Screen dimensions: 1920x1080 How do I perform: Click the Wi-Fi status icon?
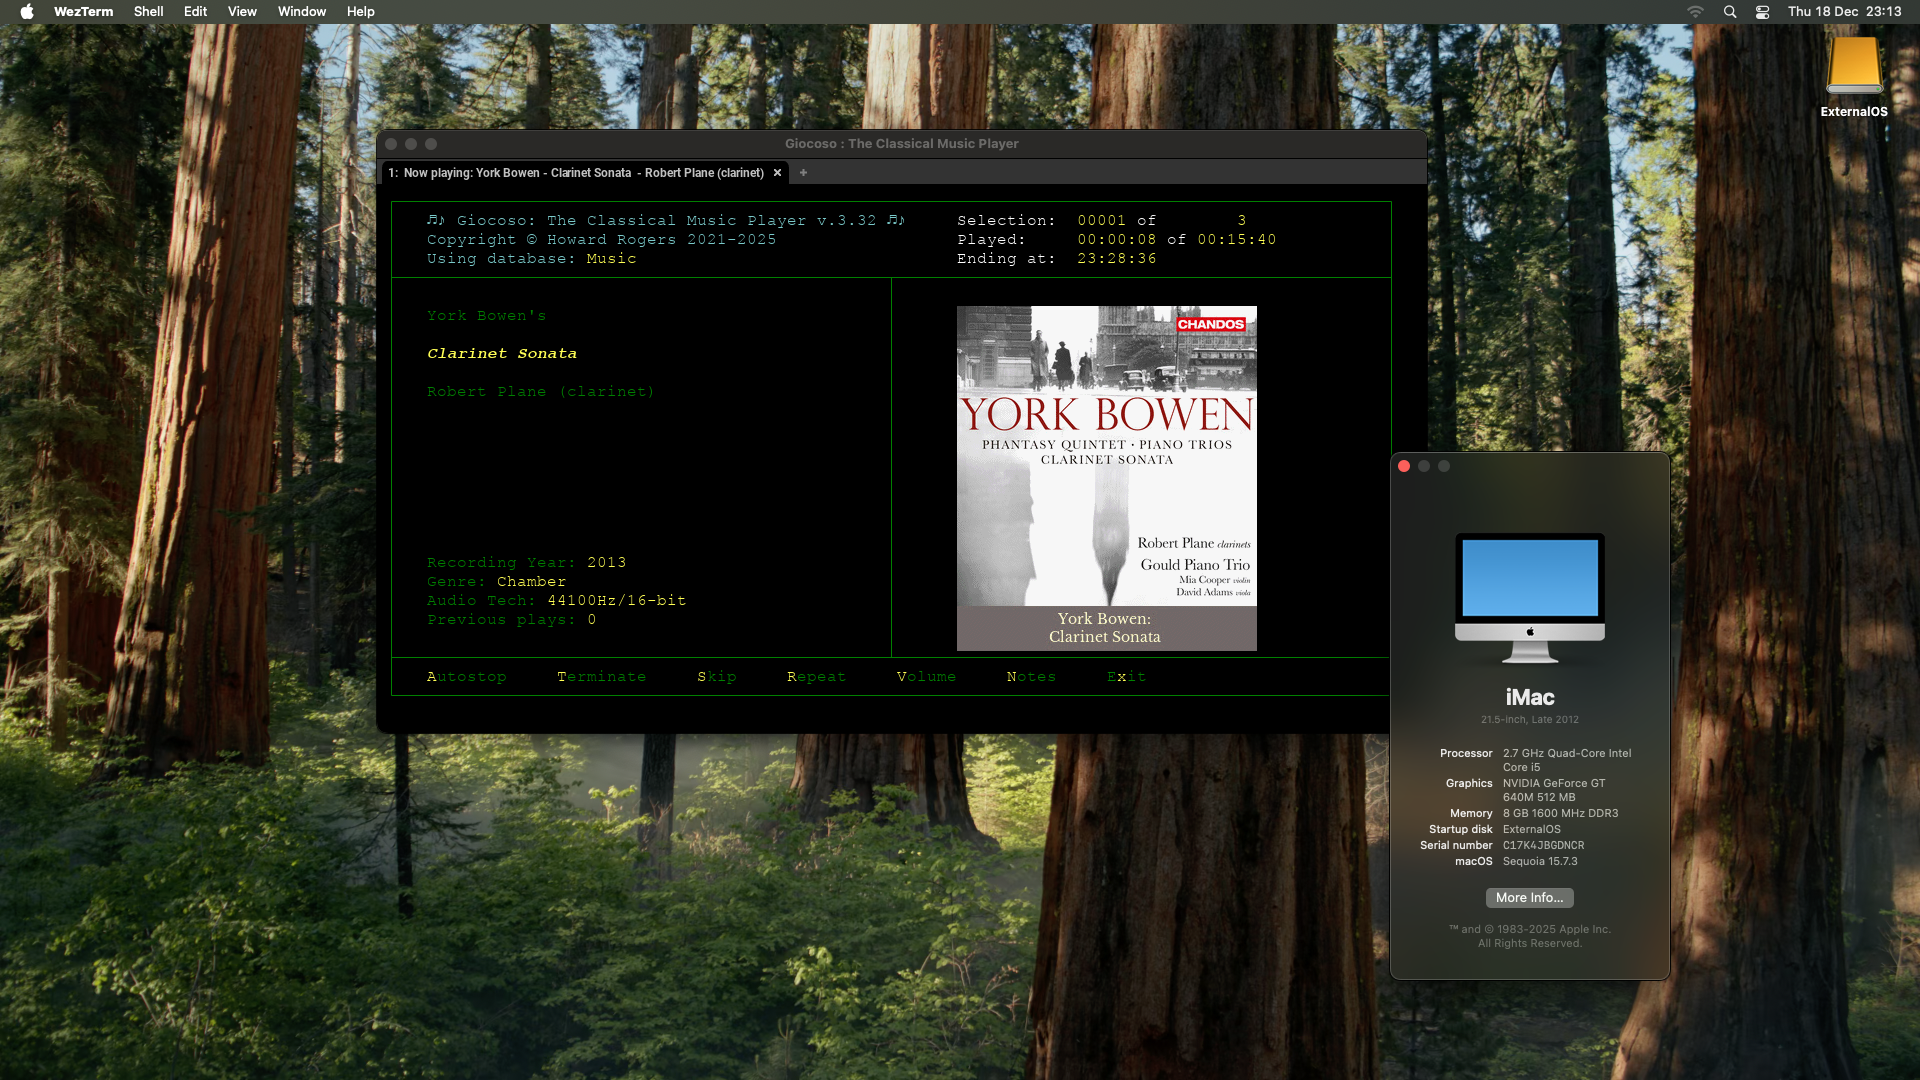tap(1694, 11)
